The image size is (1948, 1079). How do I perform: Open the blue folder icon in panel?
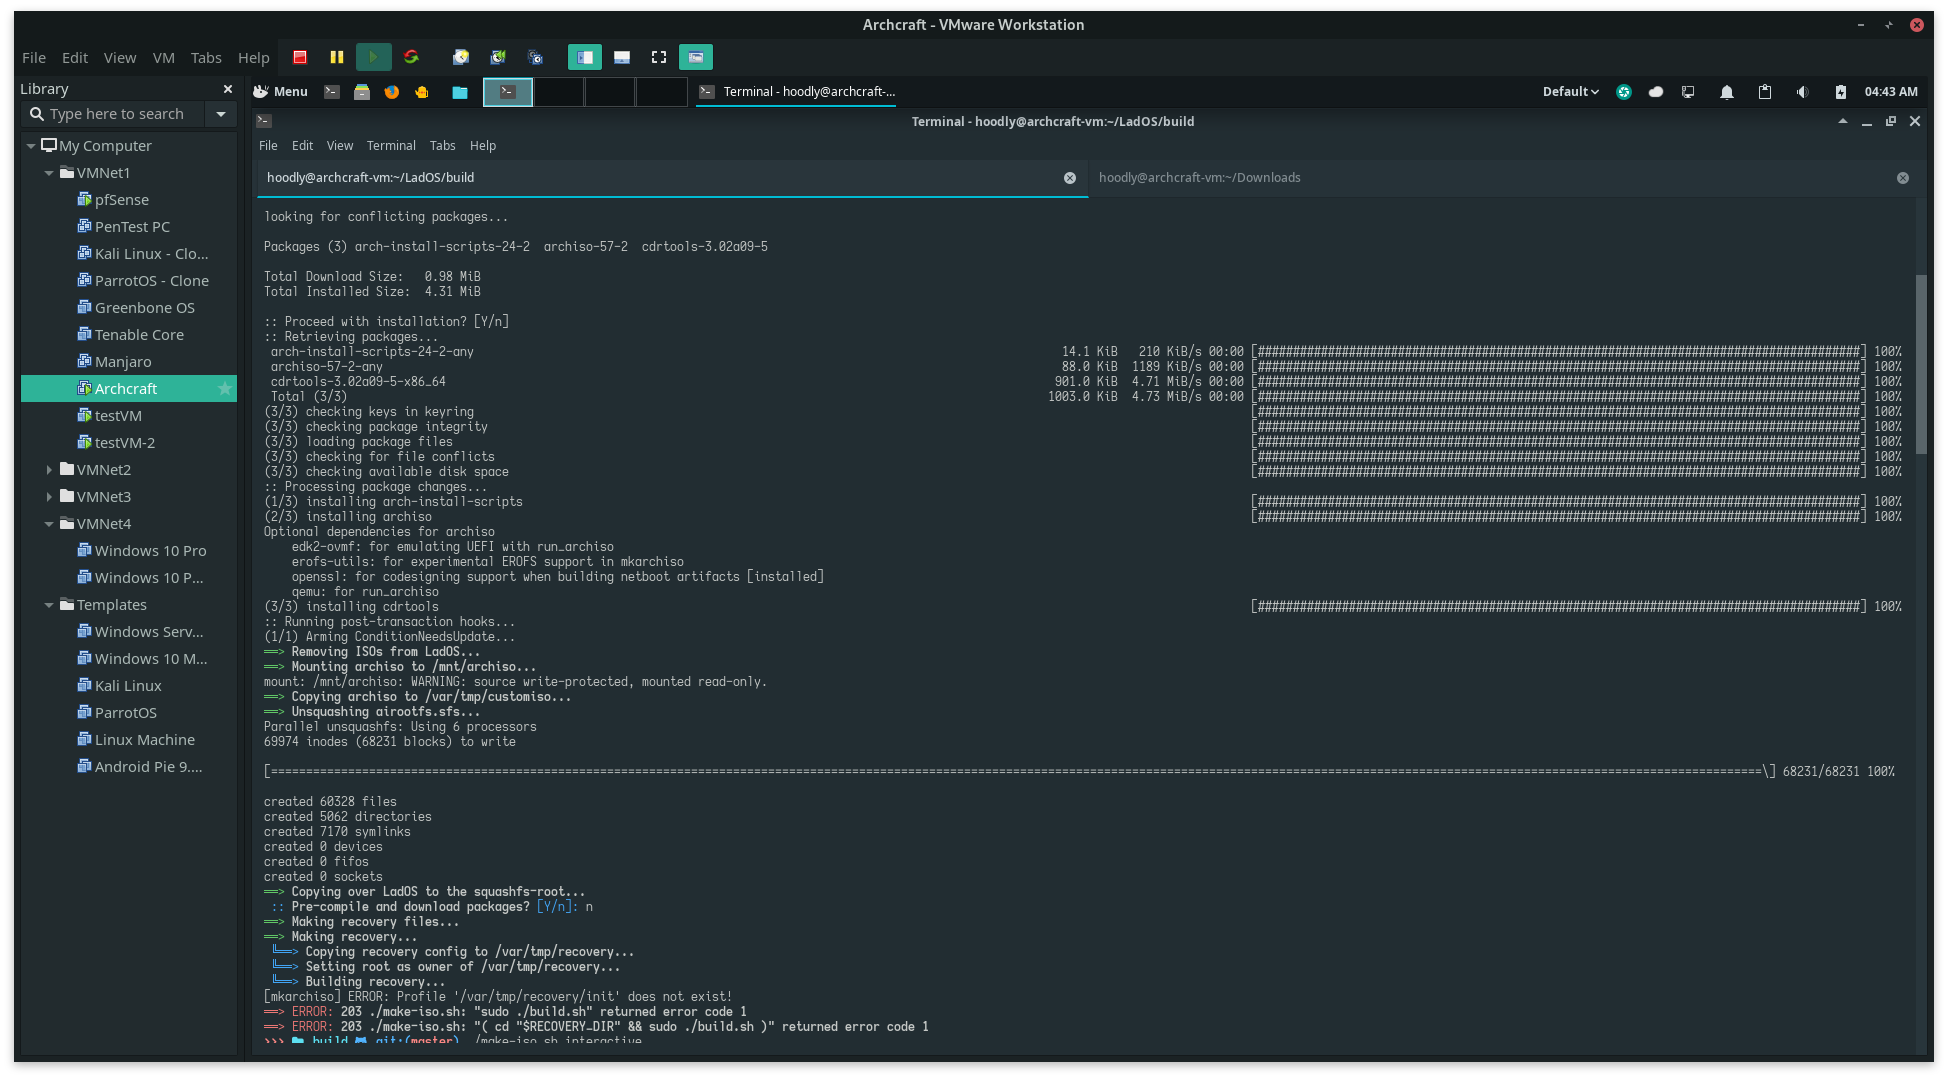click(460, 92)
